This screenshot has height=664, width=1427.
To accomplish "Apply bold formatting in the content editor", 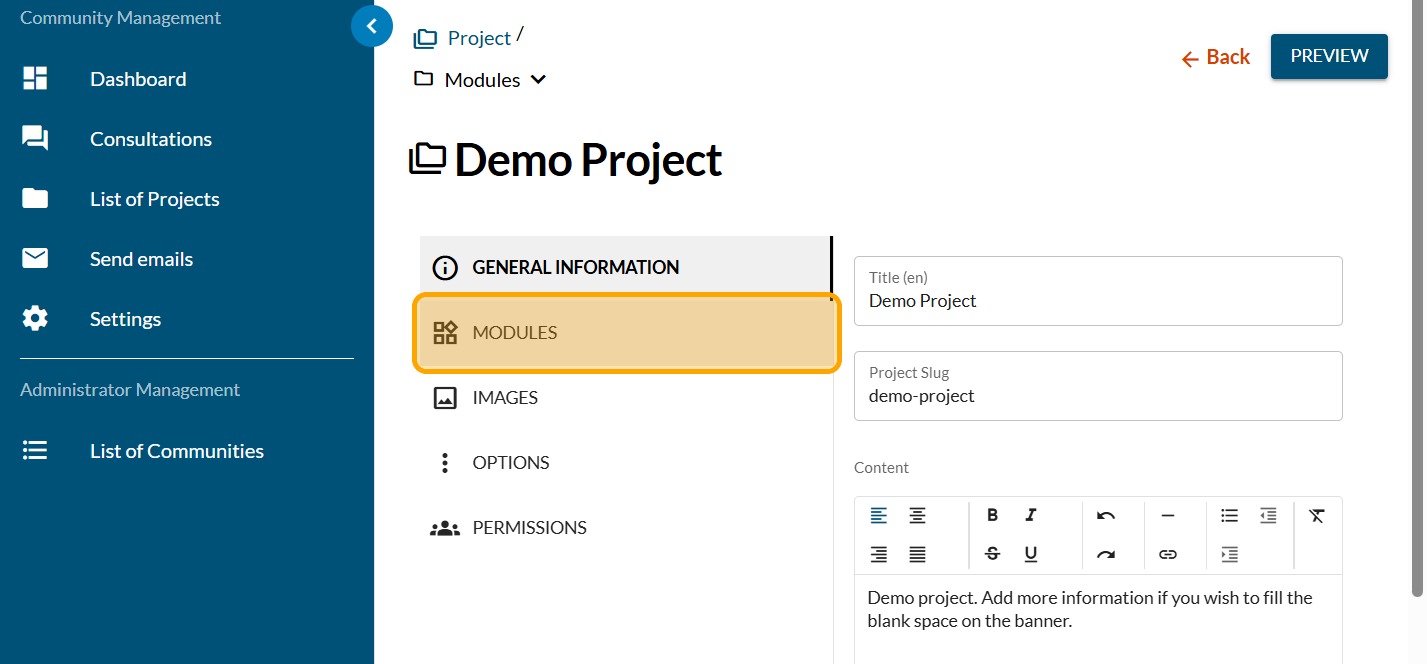I will 992,515.
